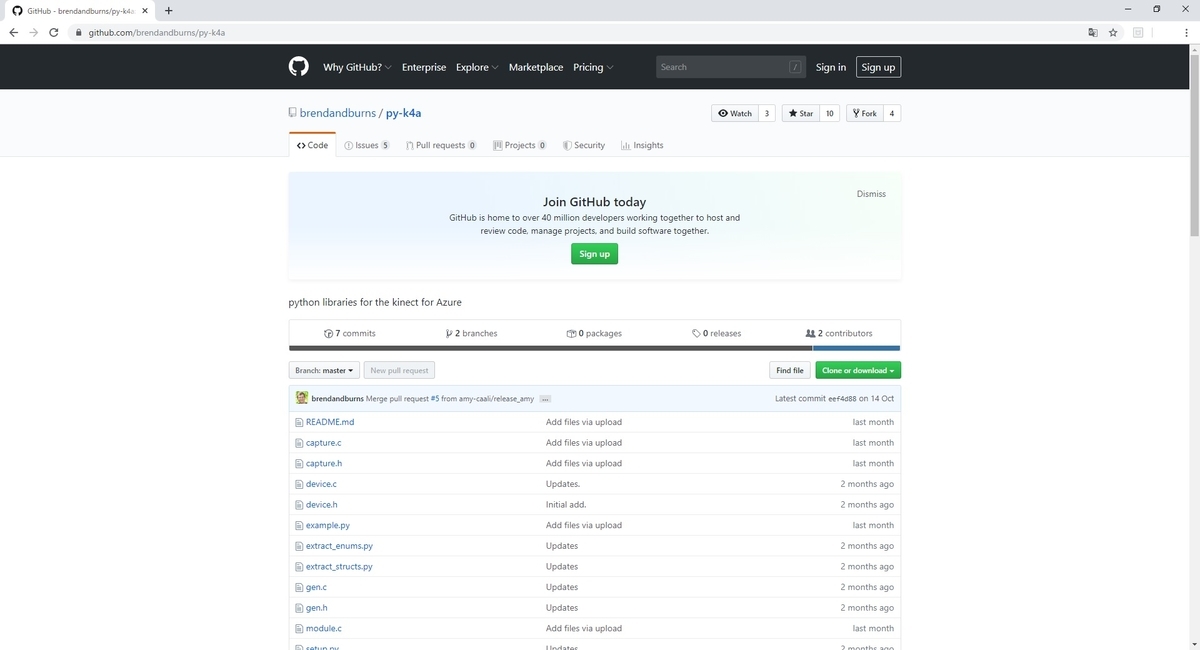Click the translate page icon
This screenshot has width=1200, height=650.
(x=1093, y=32)
